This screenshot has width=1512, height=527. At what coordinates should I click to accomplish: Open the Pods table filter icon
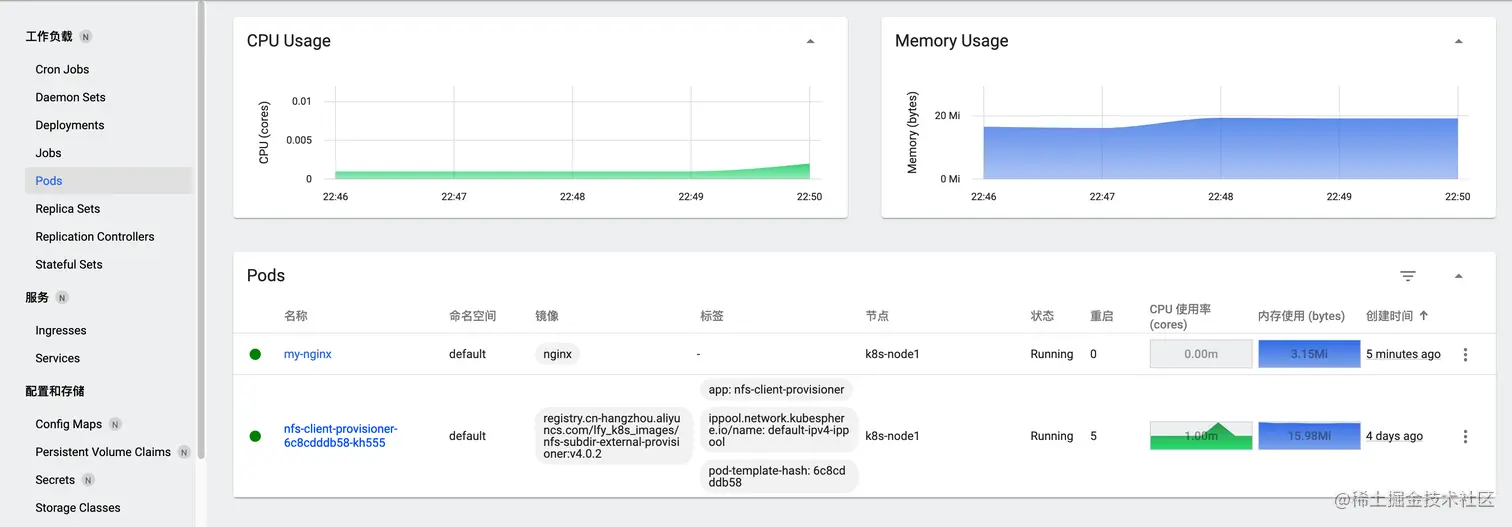click(1408, 276)
